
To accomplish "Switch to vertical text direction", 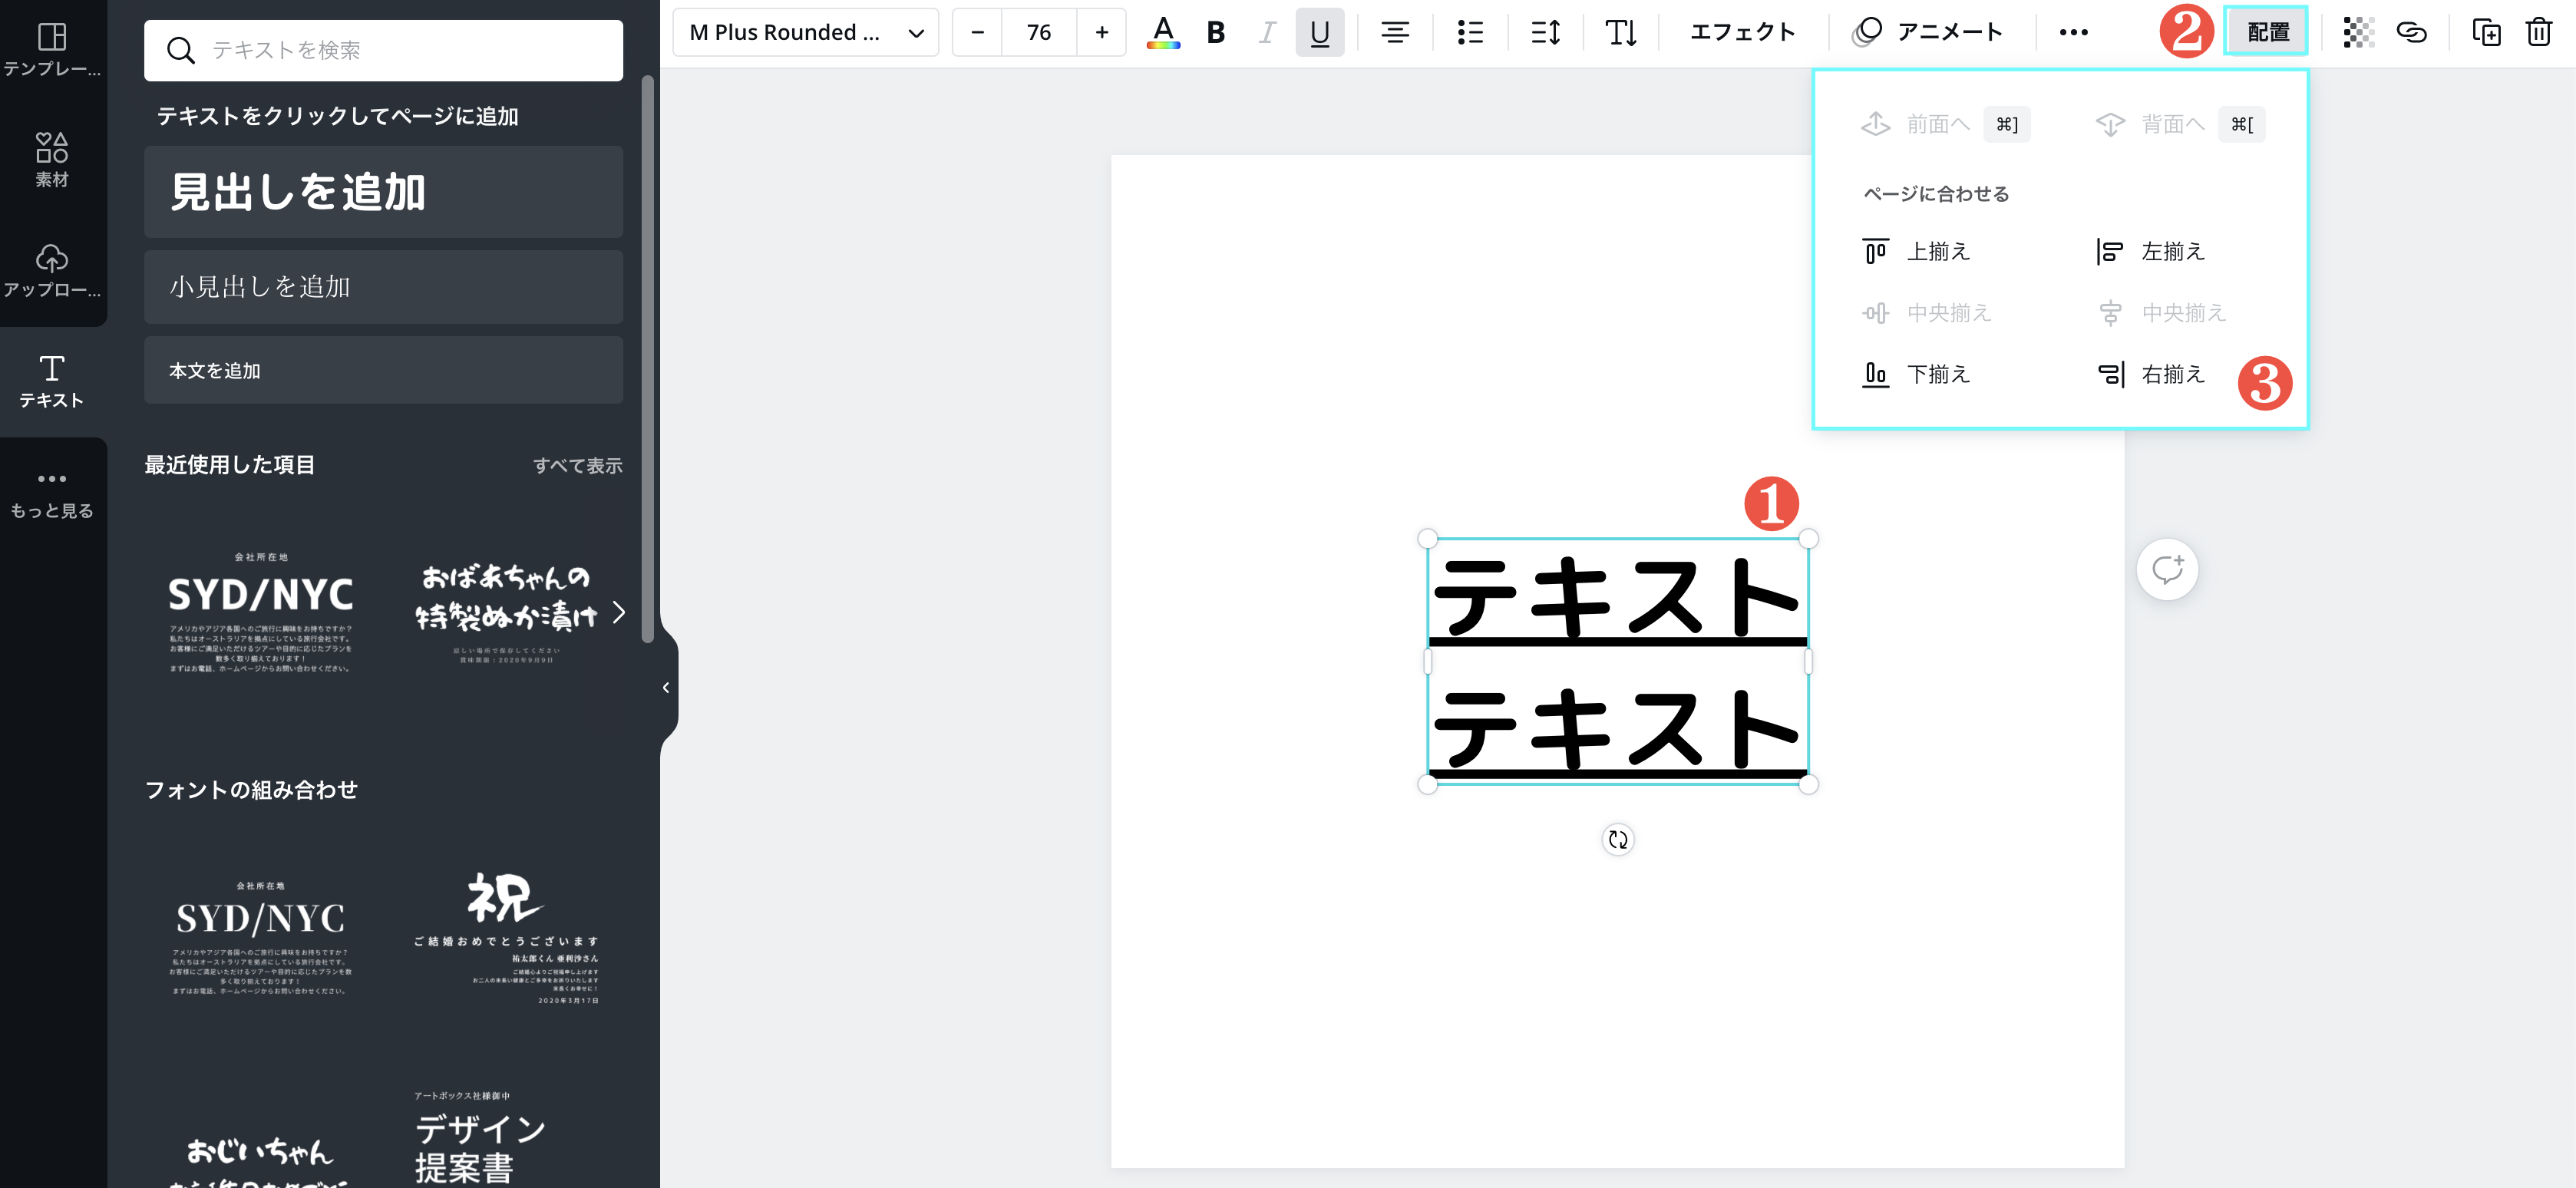I will tap(1620, 32).
